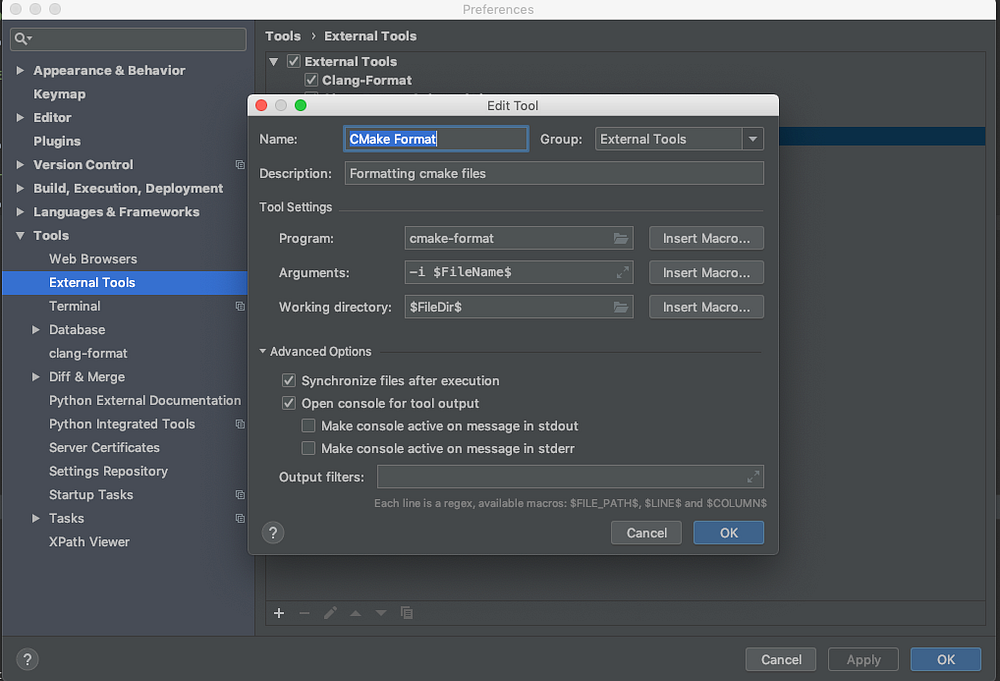The height and width of the screenshot is (681, 1000).
Task: Click the add tool plus icon
Action: (279, 613)
